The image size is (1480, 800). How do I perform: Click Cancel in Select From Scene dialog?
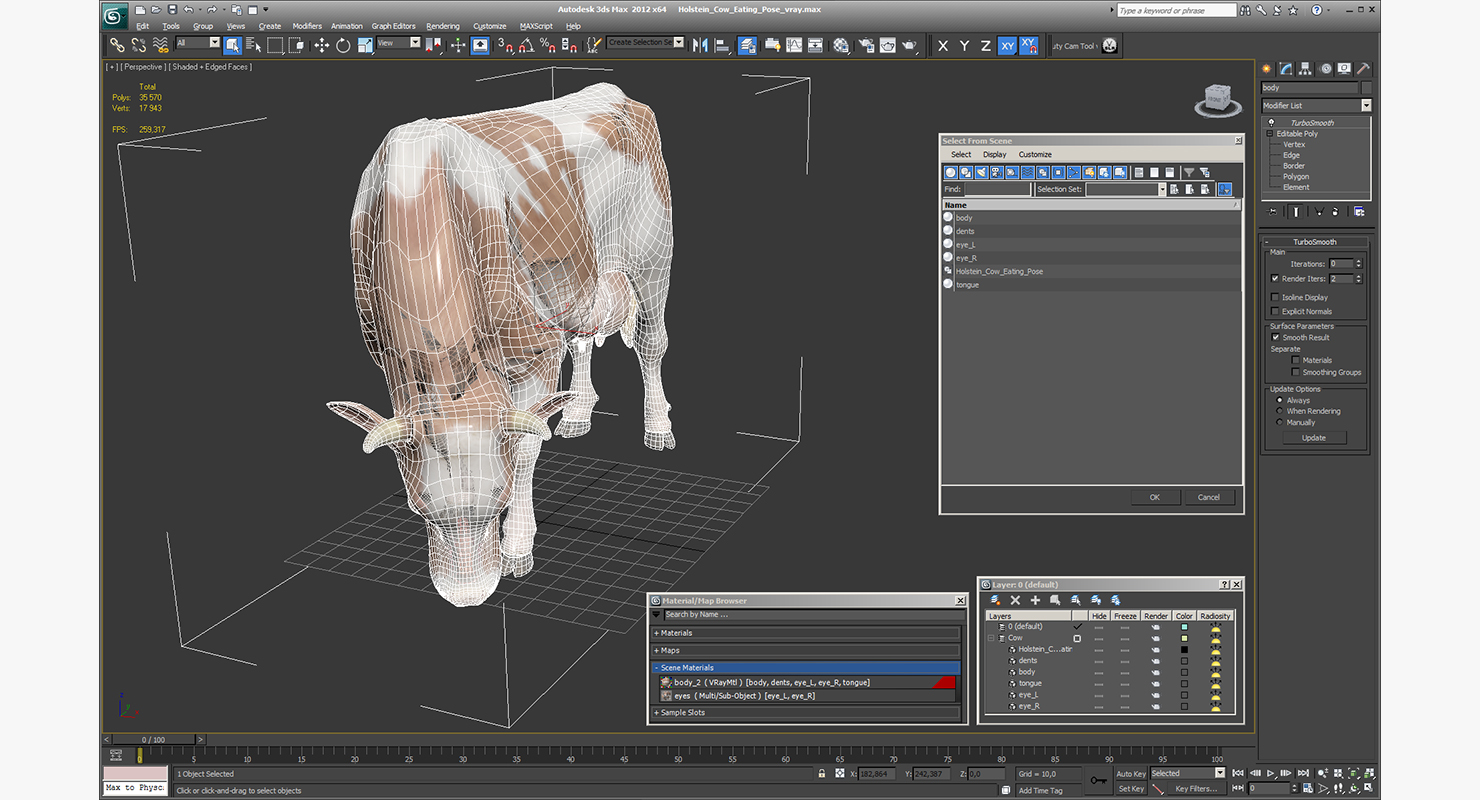click(x=1209, y=497)
